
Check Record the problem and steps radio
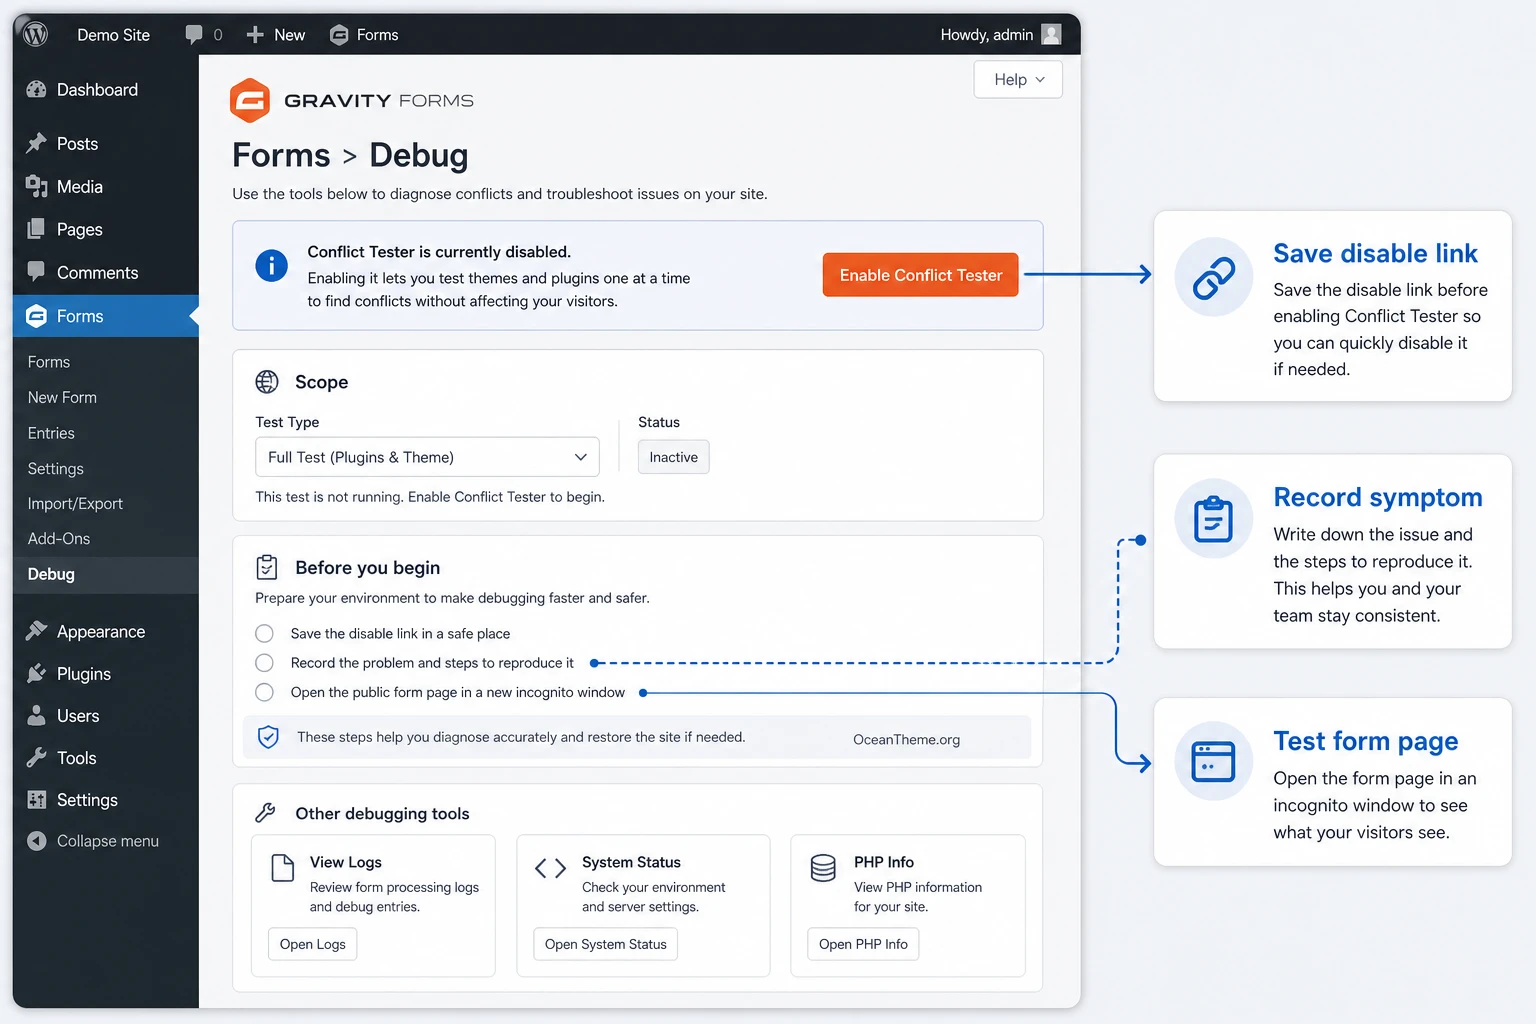tap(264, 662)
